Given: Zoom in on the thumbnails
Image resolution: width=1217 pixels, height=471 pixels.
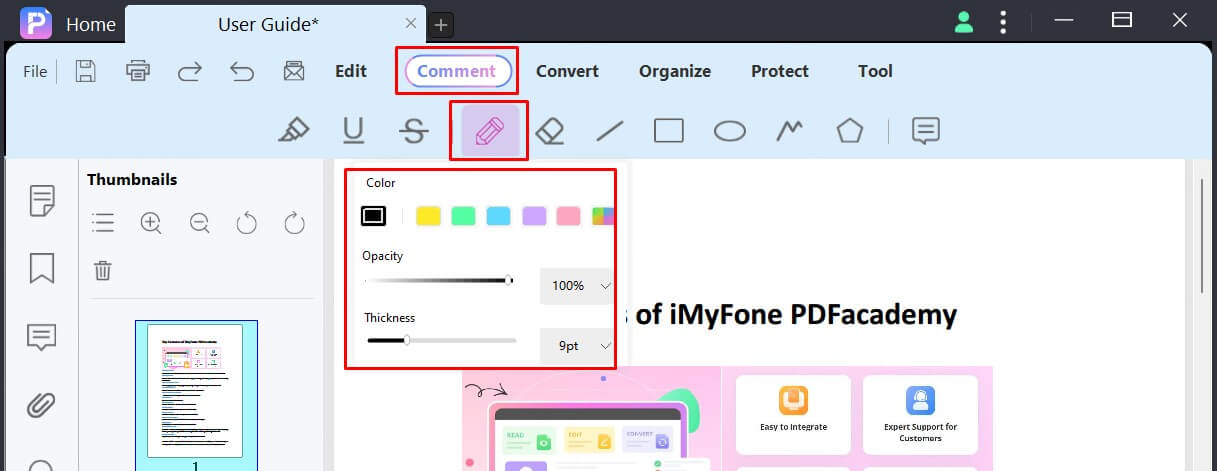Looking at the screenshot, I should coord(151,222).
